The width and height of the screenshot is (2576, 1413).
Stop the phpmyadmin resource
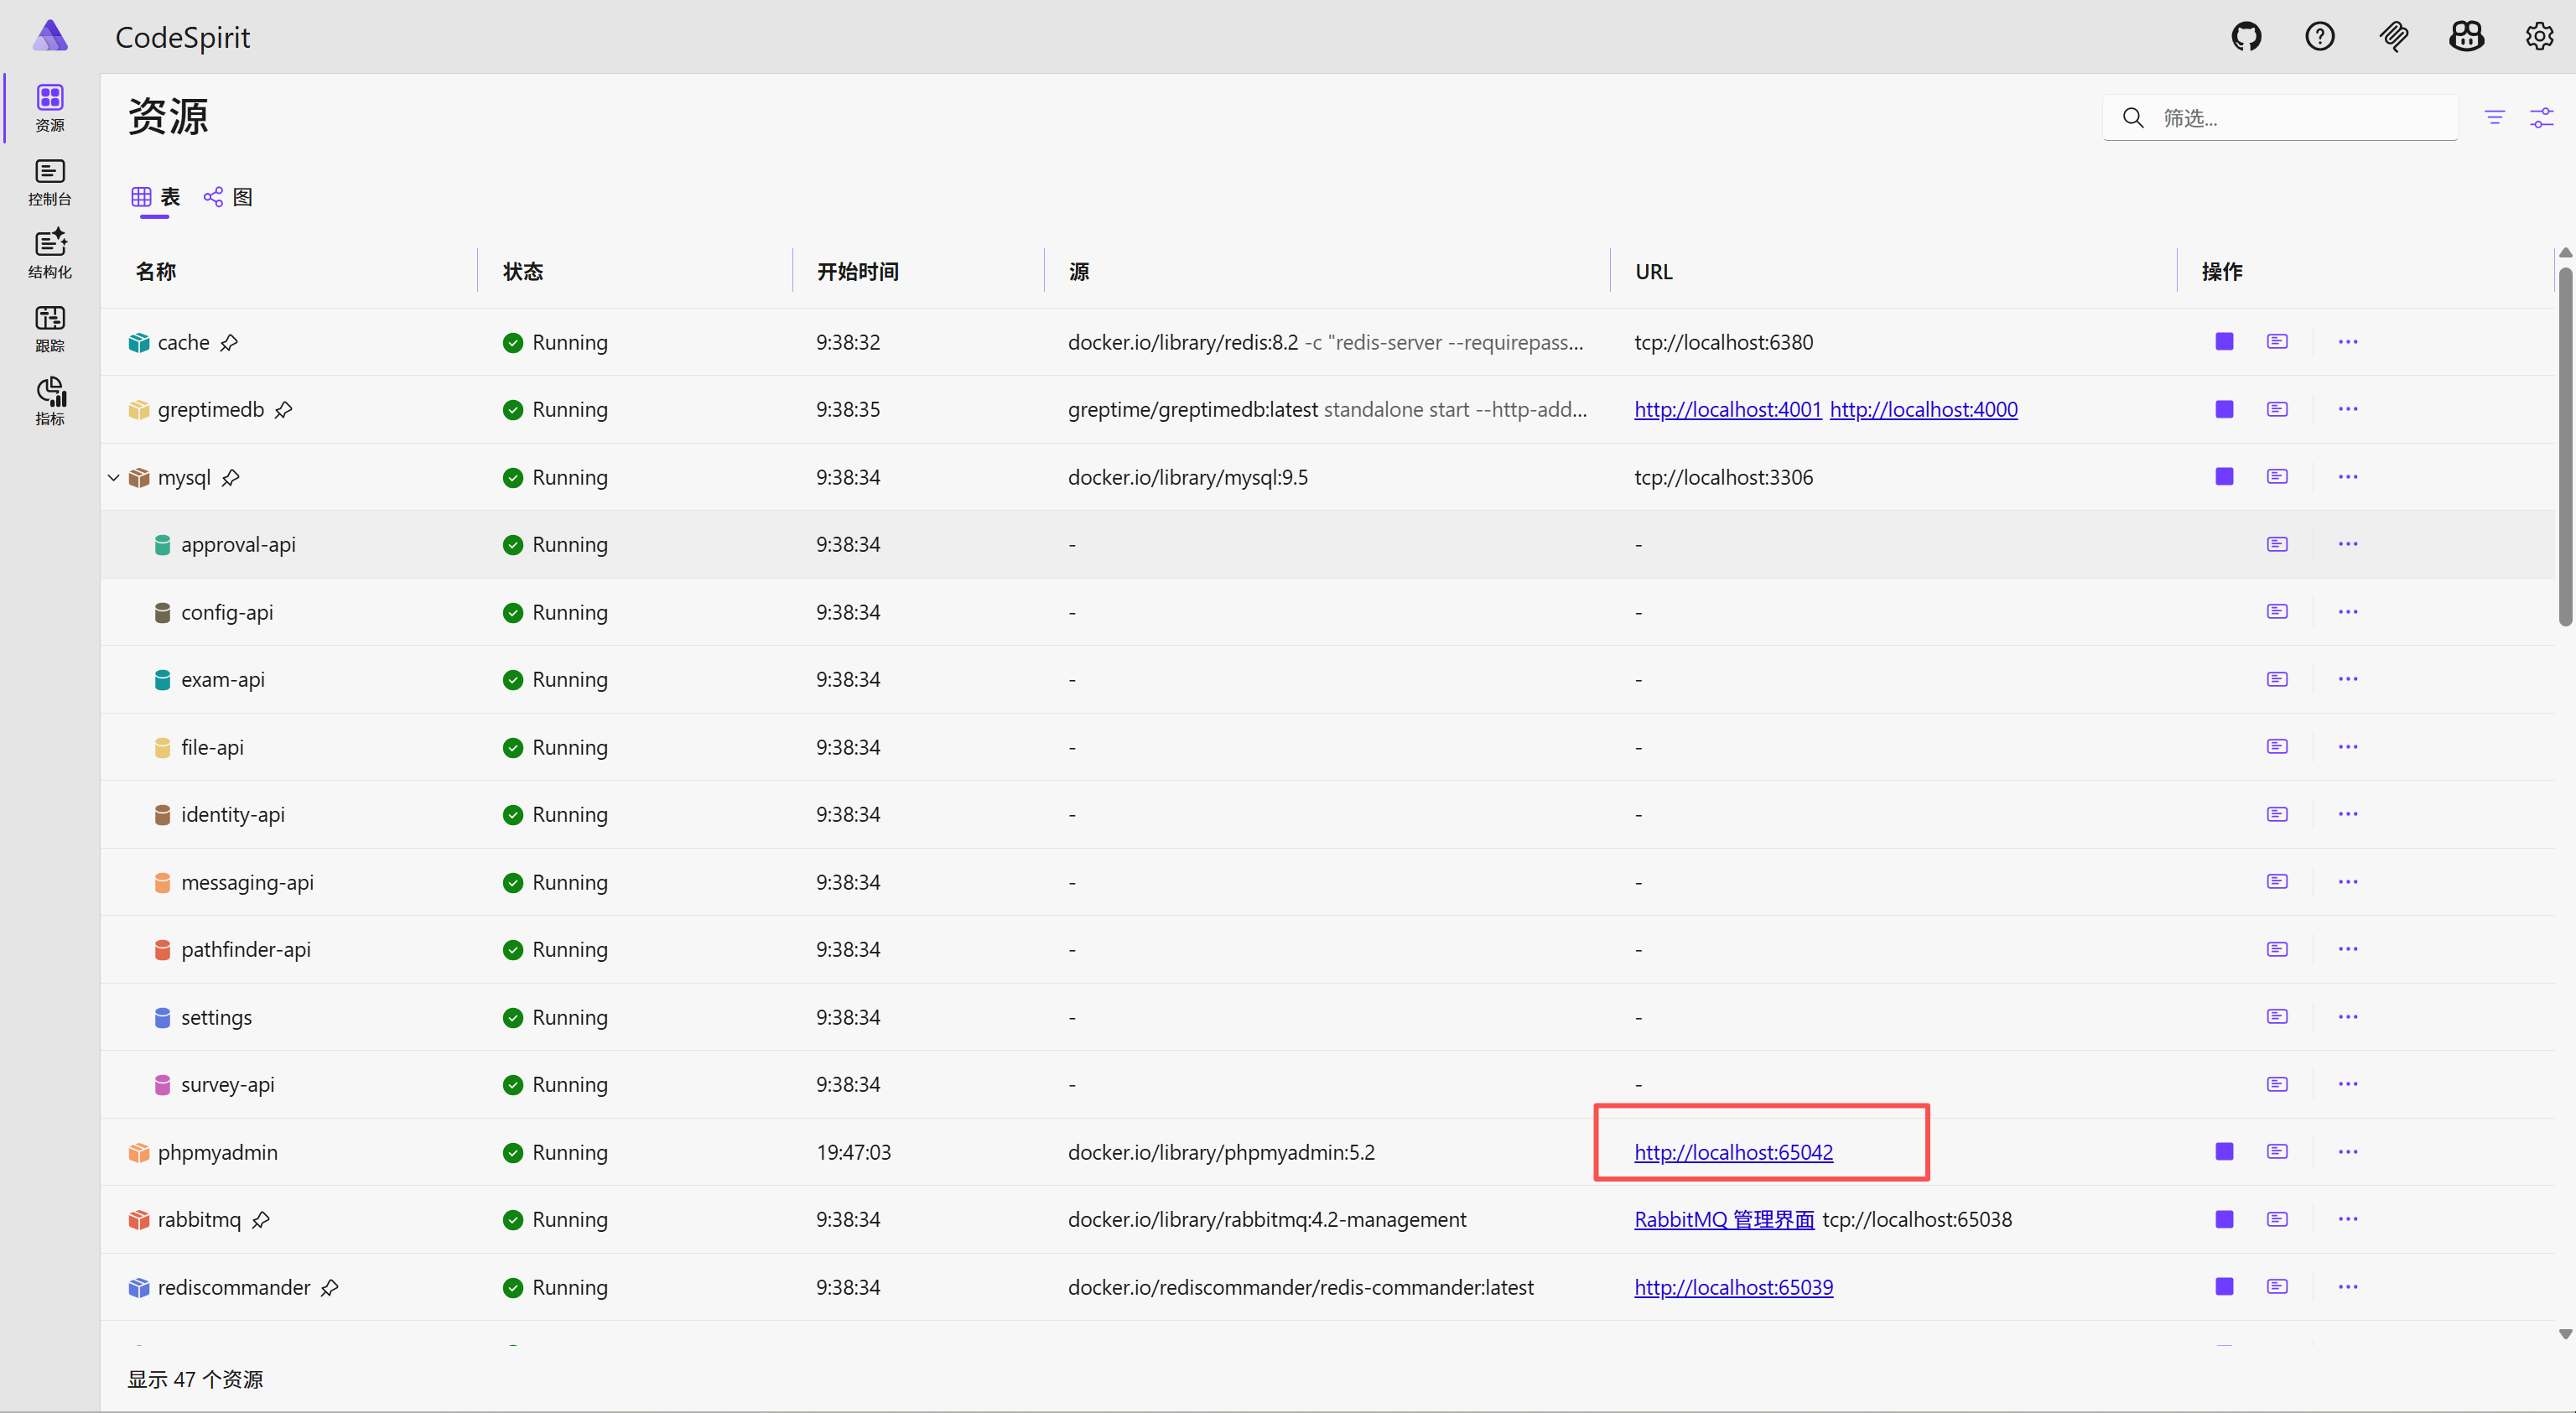click(2224, 1151)
